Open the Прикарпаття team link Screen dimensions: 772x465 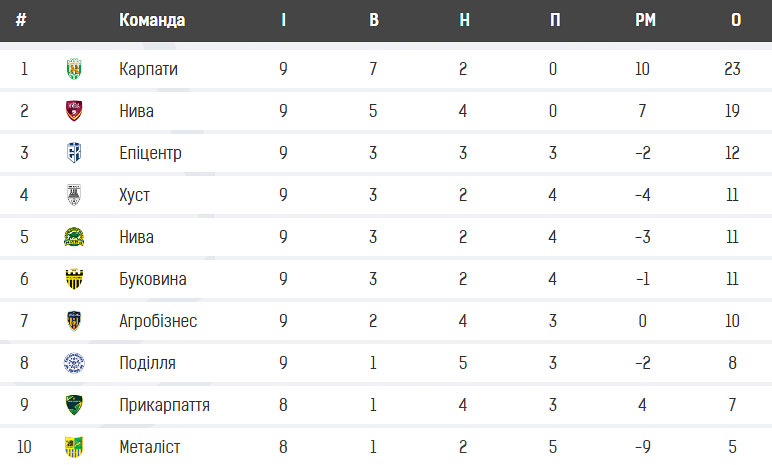[x=164, y=405]
